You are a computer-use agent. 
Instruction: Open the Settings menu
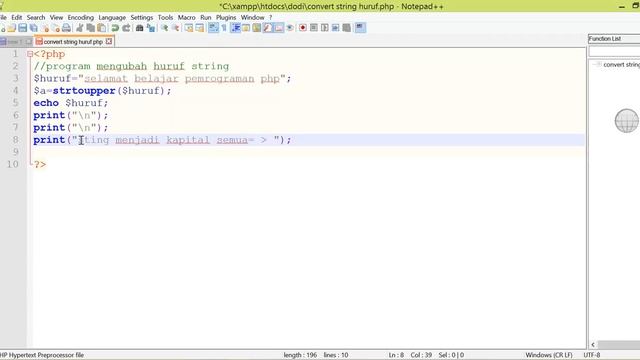(142, 18)
